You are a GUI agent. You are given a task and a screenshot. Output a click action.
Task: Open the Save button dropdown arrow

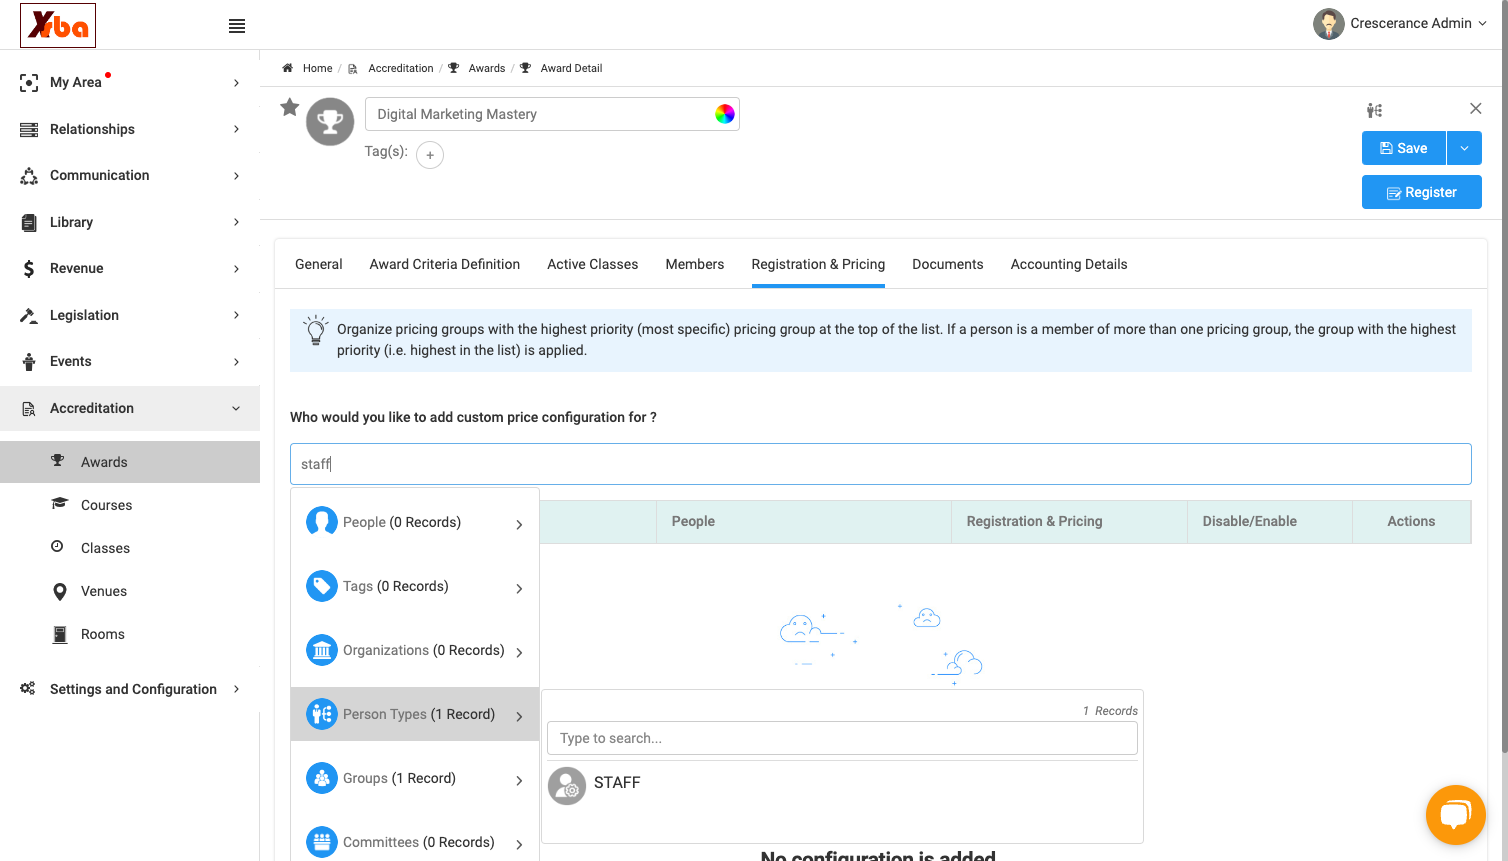point(1464,148)
